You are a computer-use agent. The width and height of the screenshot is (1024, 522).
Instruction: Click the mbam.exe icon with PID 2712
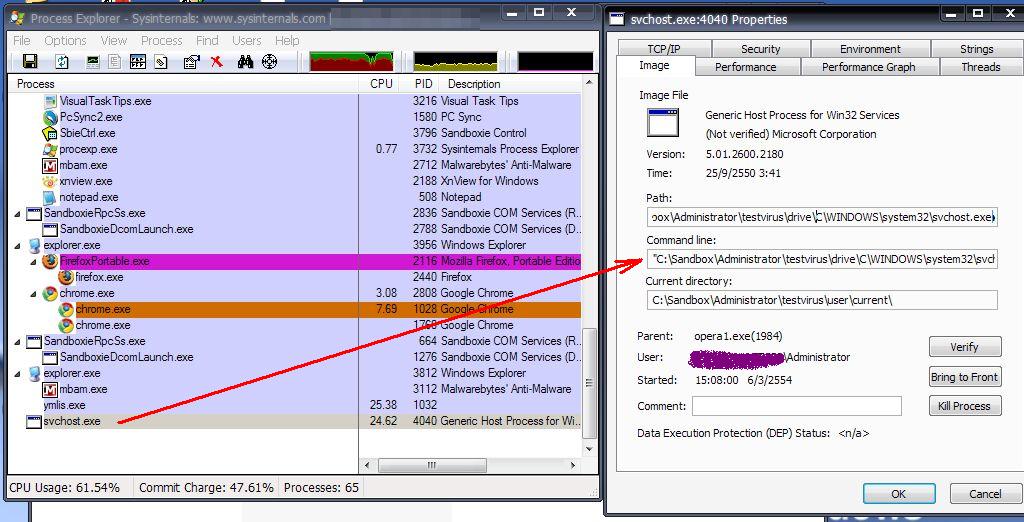(50, 165)
